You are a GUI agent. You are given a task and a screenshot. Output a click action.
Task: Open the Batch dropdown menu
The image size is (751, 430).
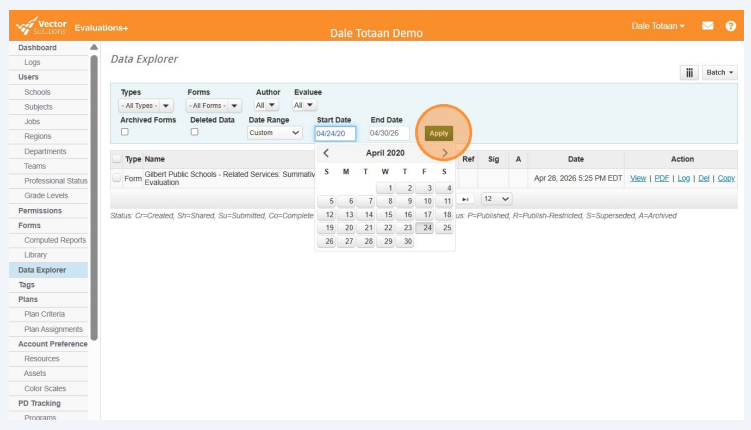coord(720,72)
